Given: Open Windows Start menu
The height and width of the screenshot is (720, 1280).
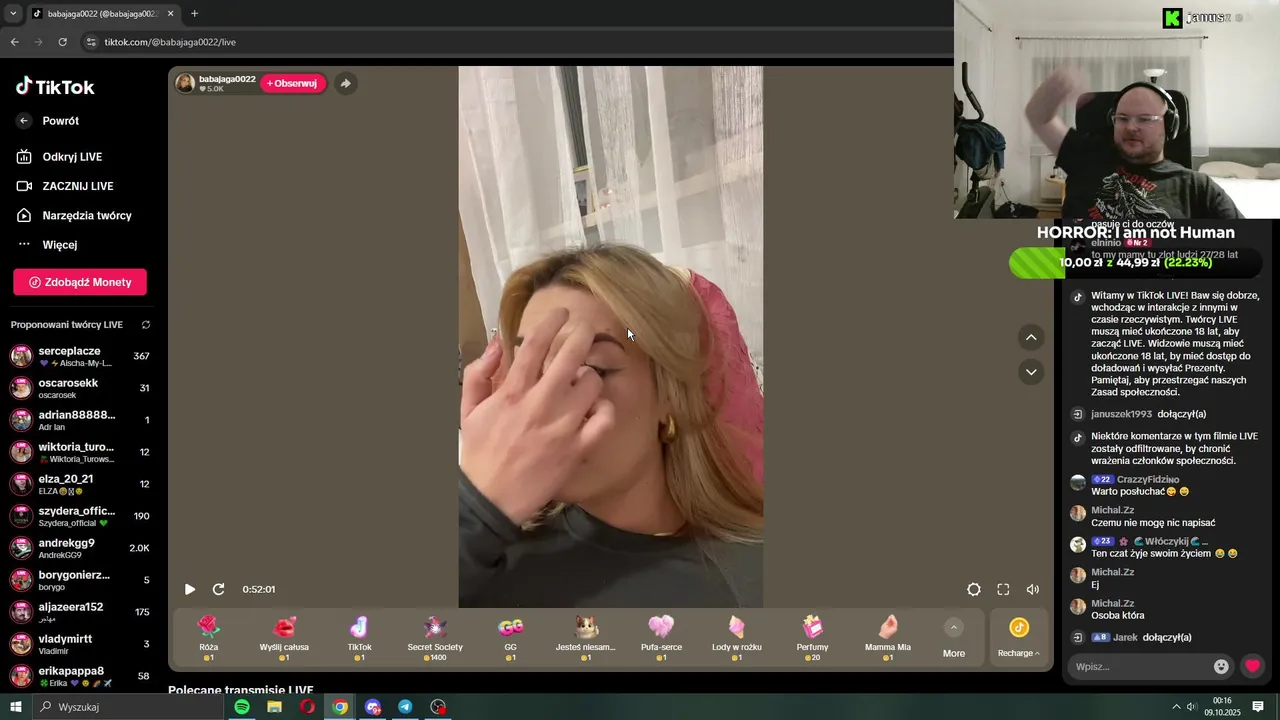Looking at the screenshot, I should [x=15, y=707].
